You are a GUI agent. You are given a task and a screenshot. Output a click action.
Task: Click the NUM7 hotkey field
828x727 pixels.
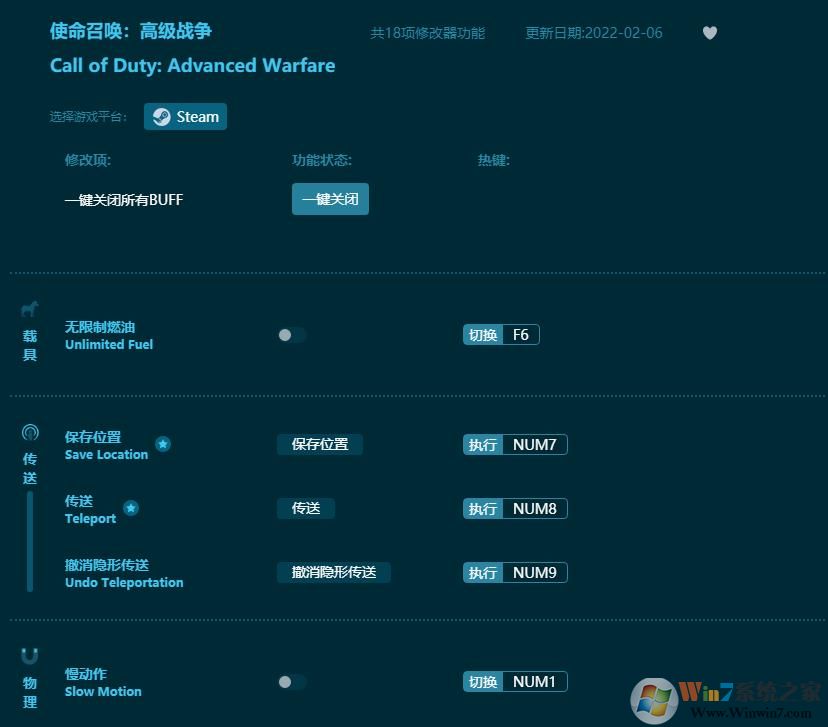tap(535, 445)
